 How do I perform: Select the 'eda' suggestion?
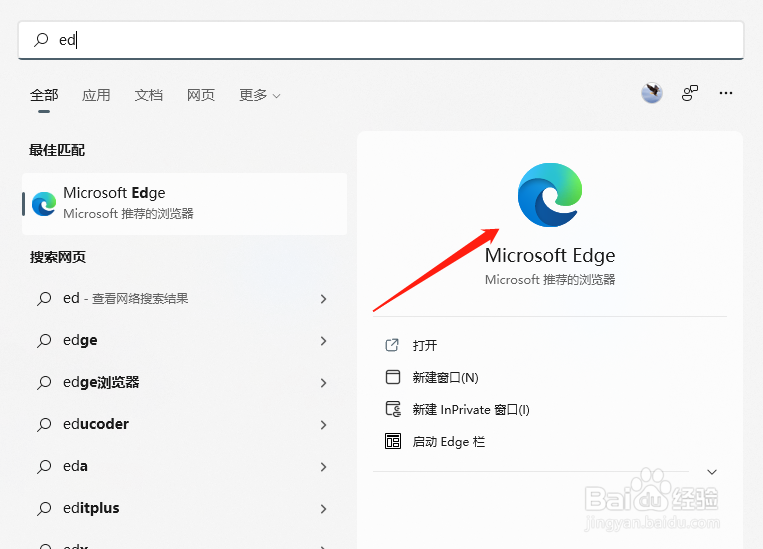pos(184,466)
